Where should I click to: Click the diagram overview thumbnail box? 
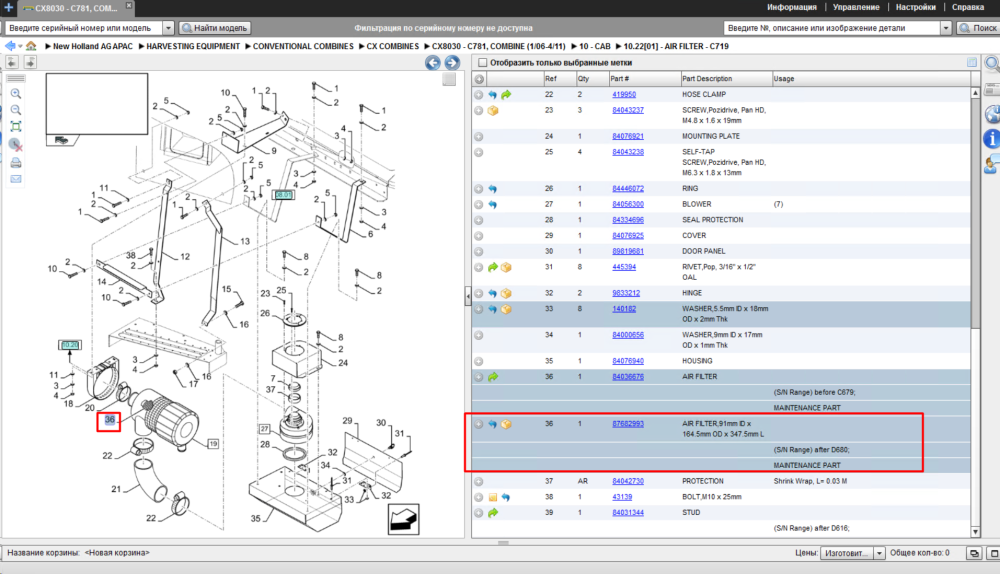tap(97, 104)
